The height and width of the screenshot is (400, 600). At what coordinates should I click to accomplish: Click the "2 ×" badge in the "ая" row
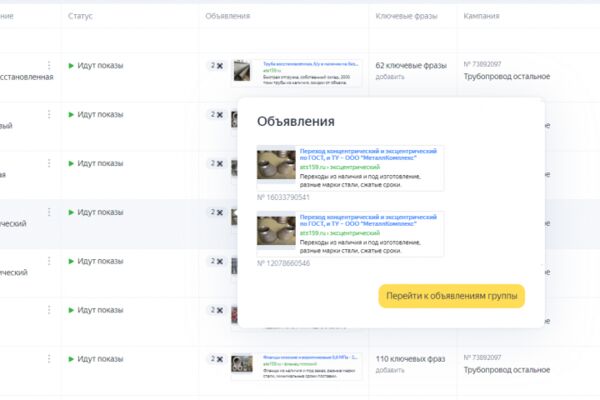216,163
